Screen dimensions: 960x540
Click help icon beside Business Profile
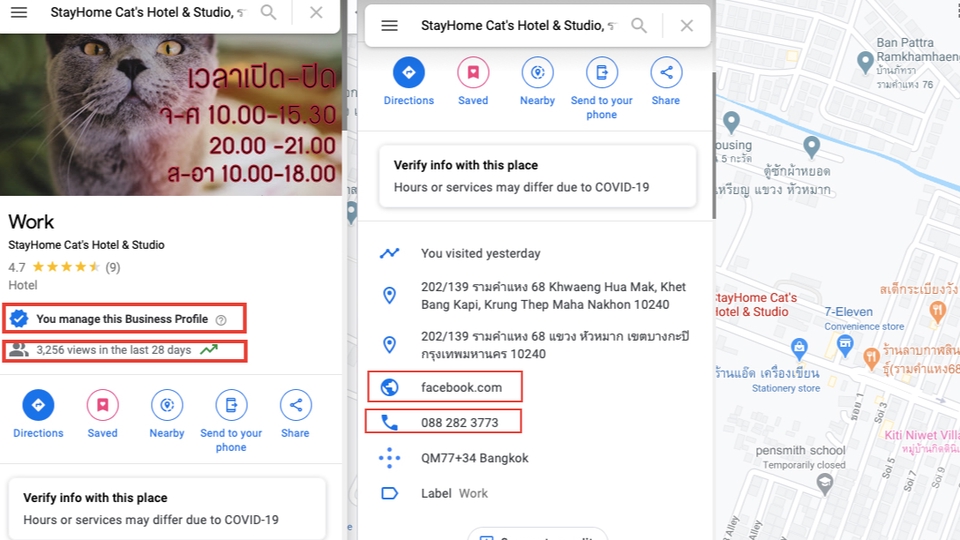click(x=222, y=320)
